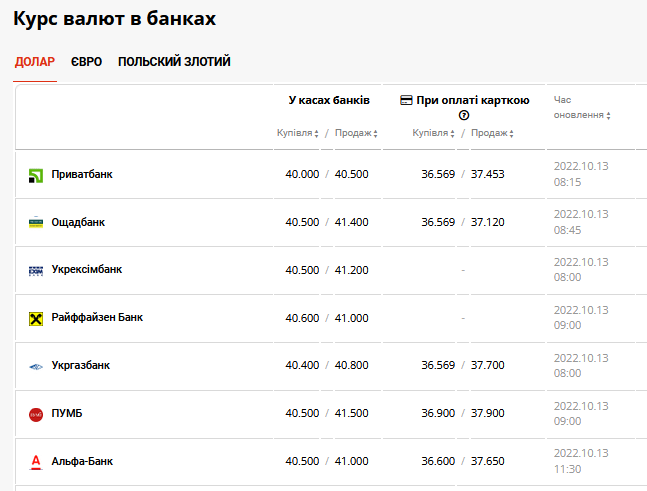Click the credit card icon in header
This screenshot has height=491, width=647.
[406, 100]
